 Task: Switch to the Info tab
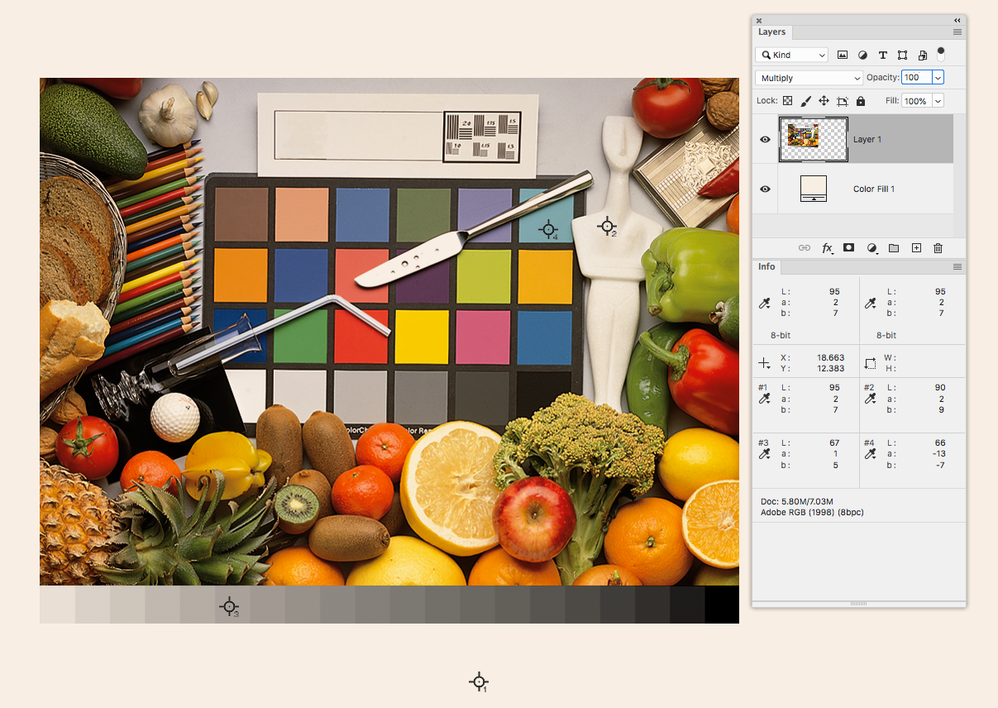click(x=766, y=267)
